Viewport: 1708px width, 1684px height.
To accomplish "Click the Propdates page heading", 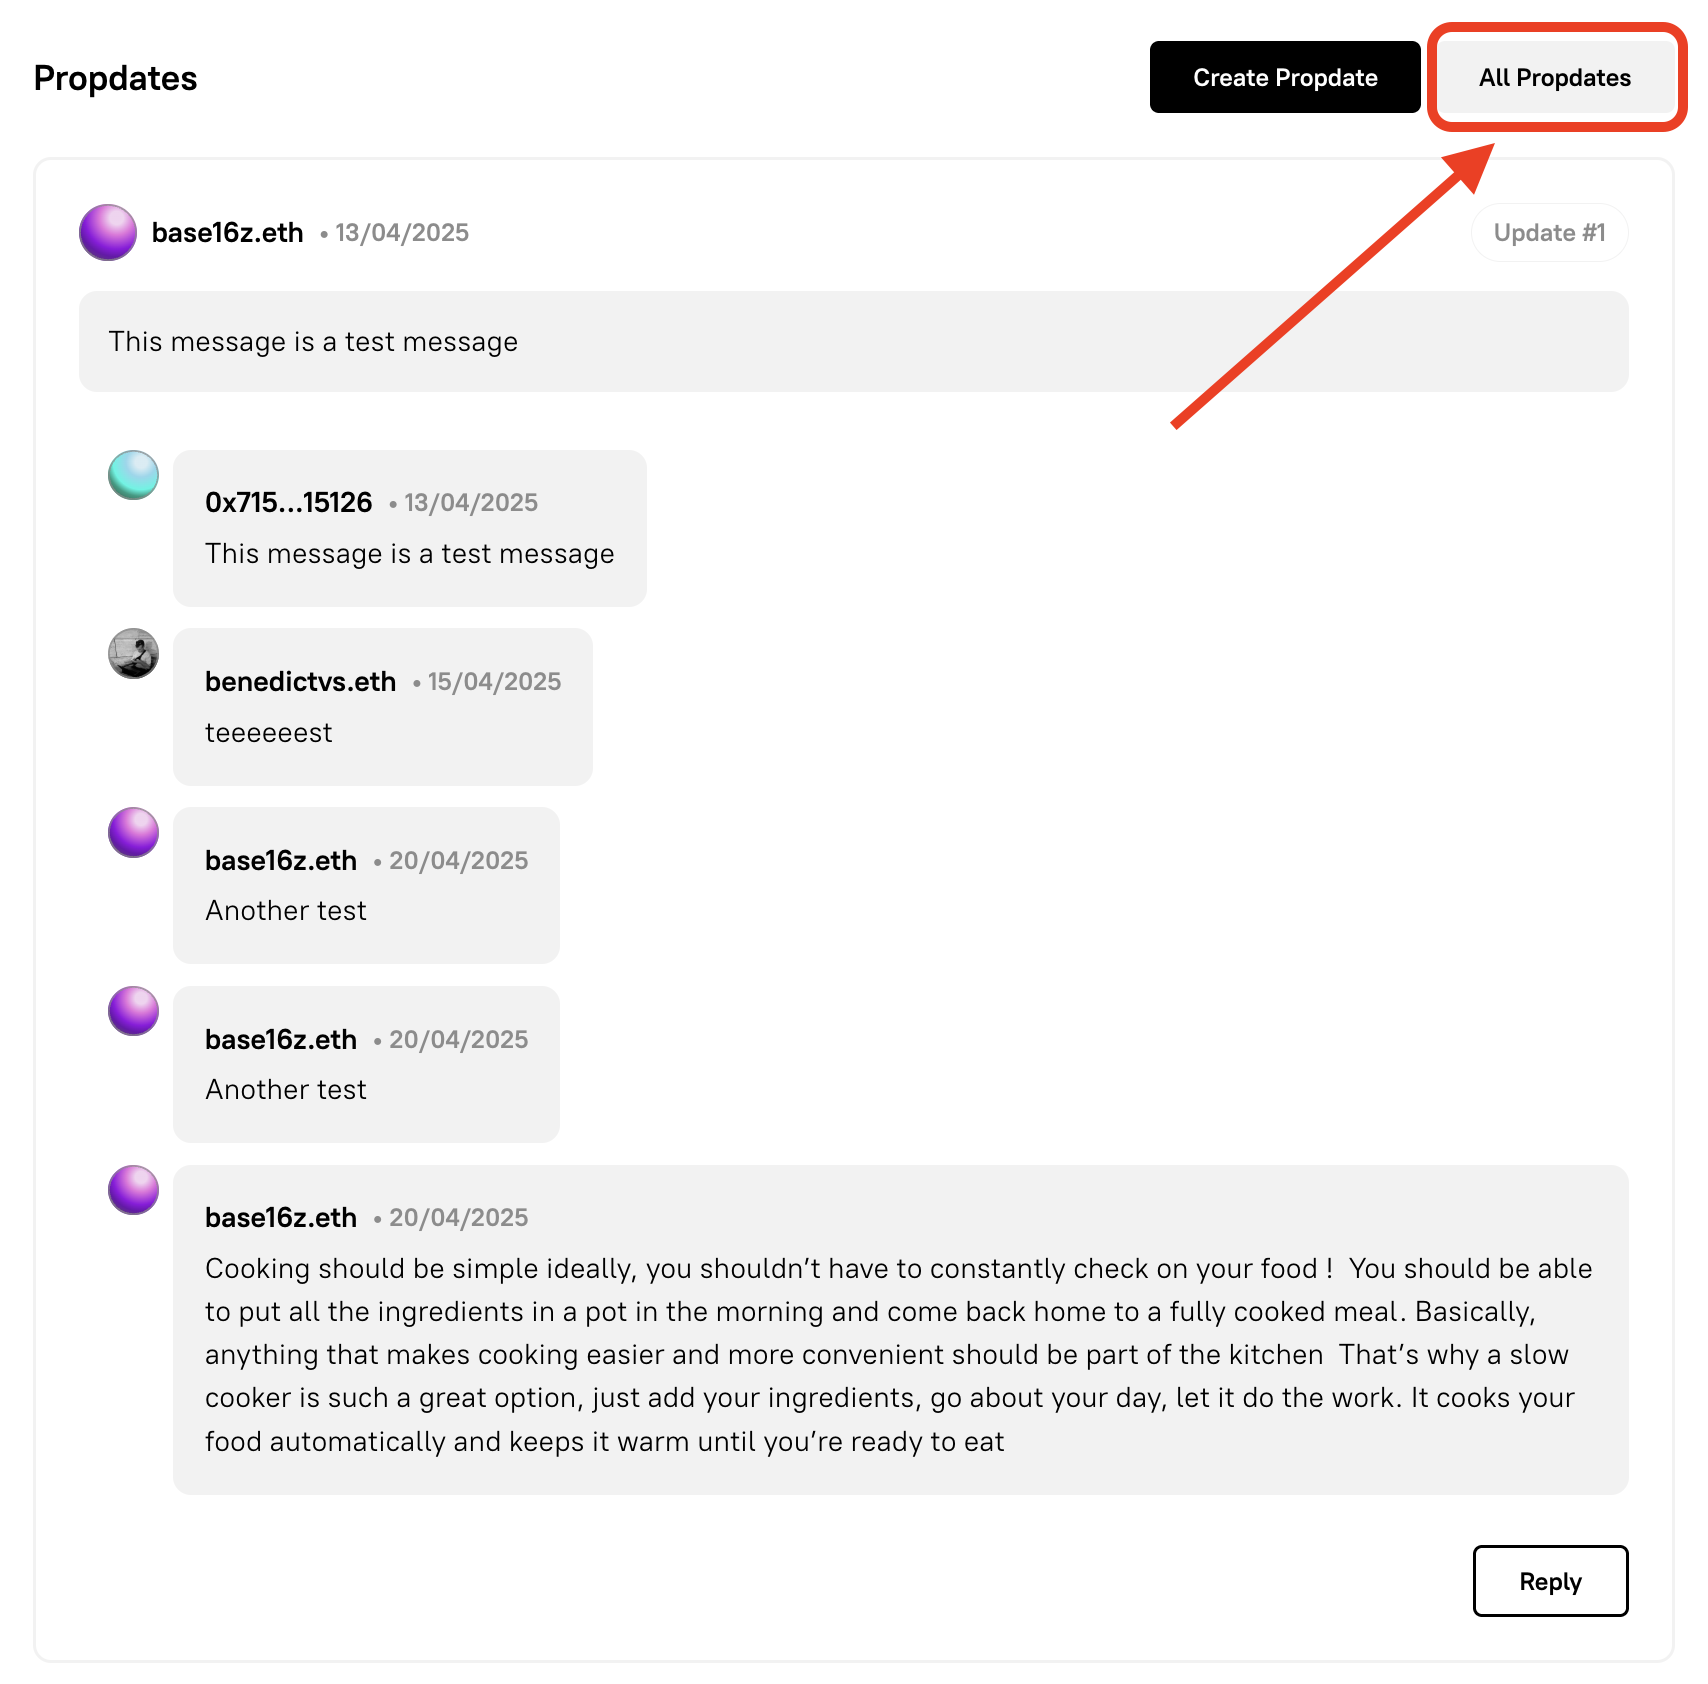I will (115, 78).
